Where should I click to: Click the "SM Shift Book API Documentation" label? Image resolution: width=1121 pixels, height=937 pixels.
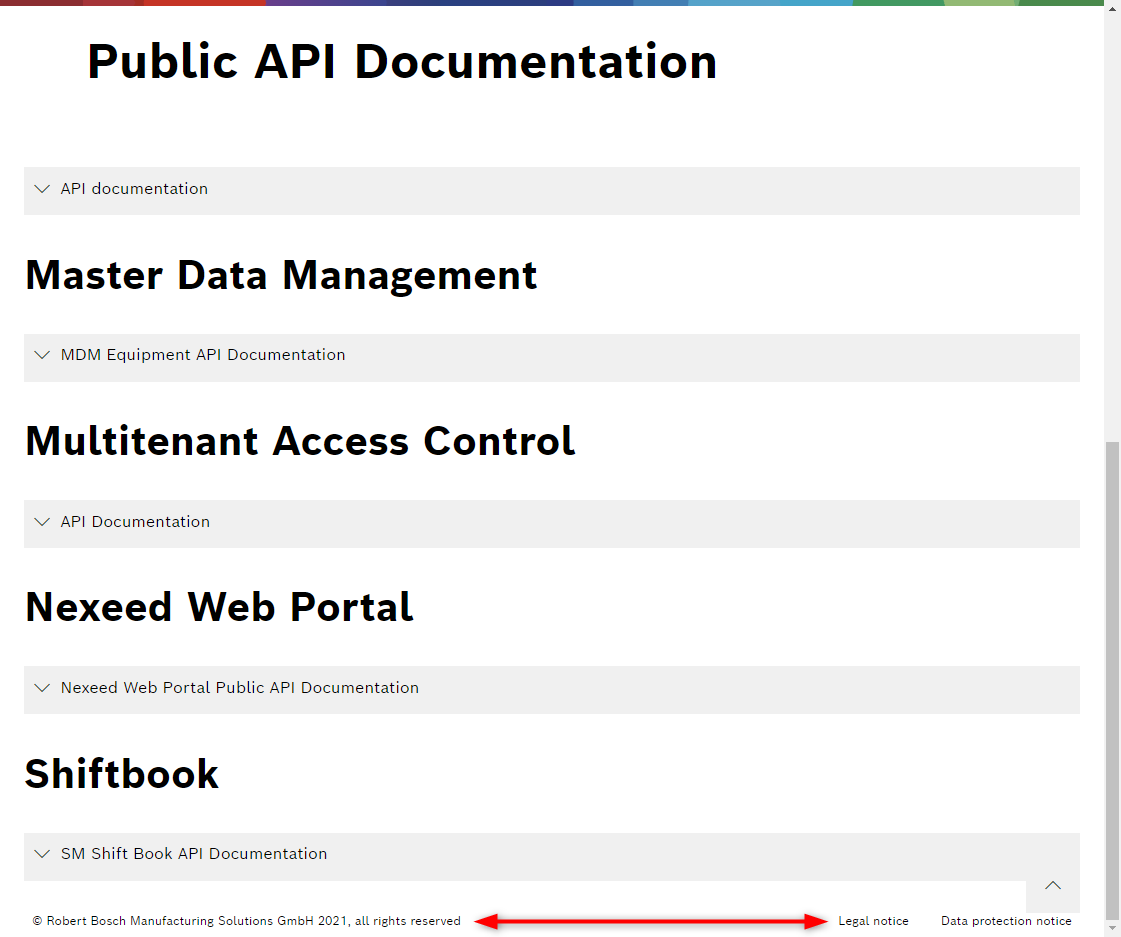pos(194,854)
